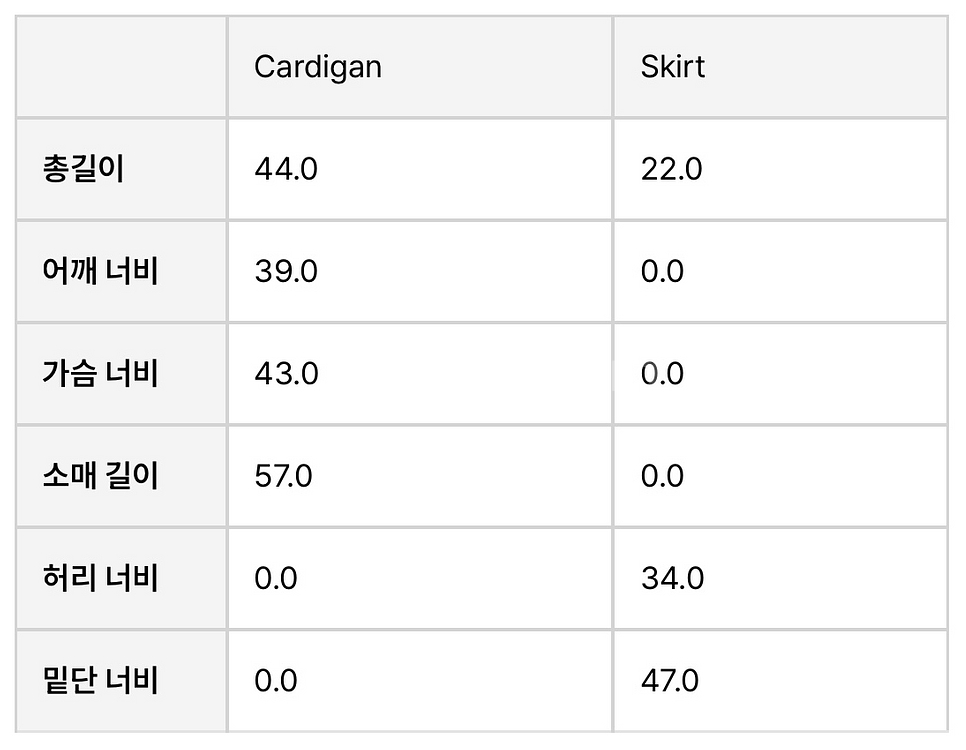Click Skirt 0.0 in 소매 길이 row
Screen dimensions: 966x750
pyautogui.click(x=662, y=476)
